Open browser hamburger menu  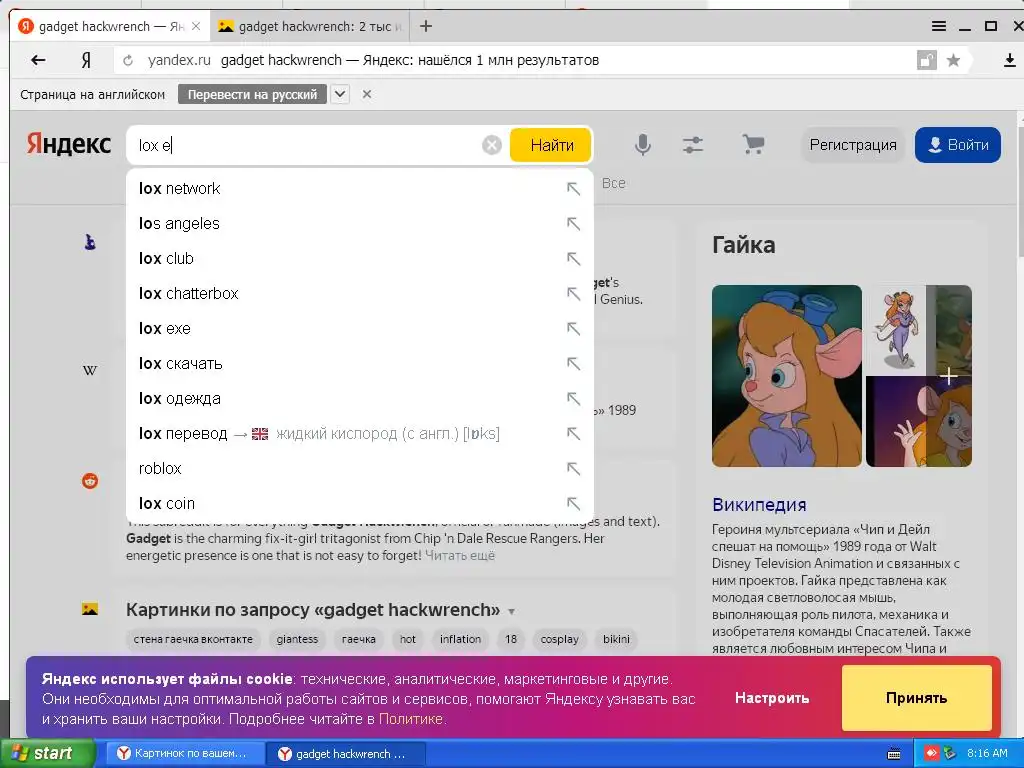pos(938,26)
